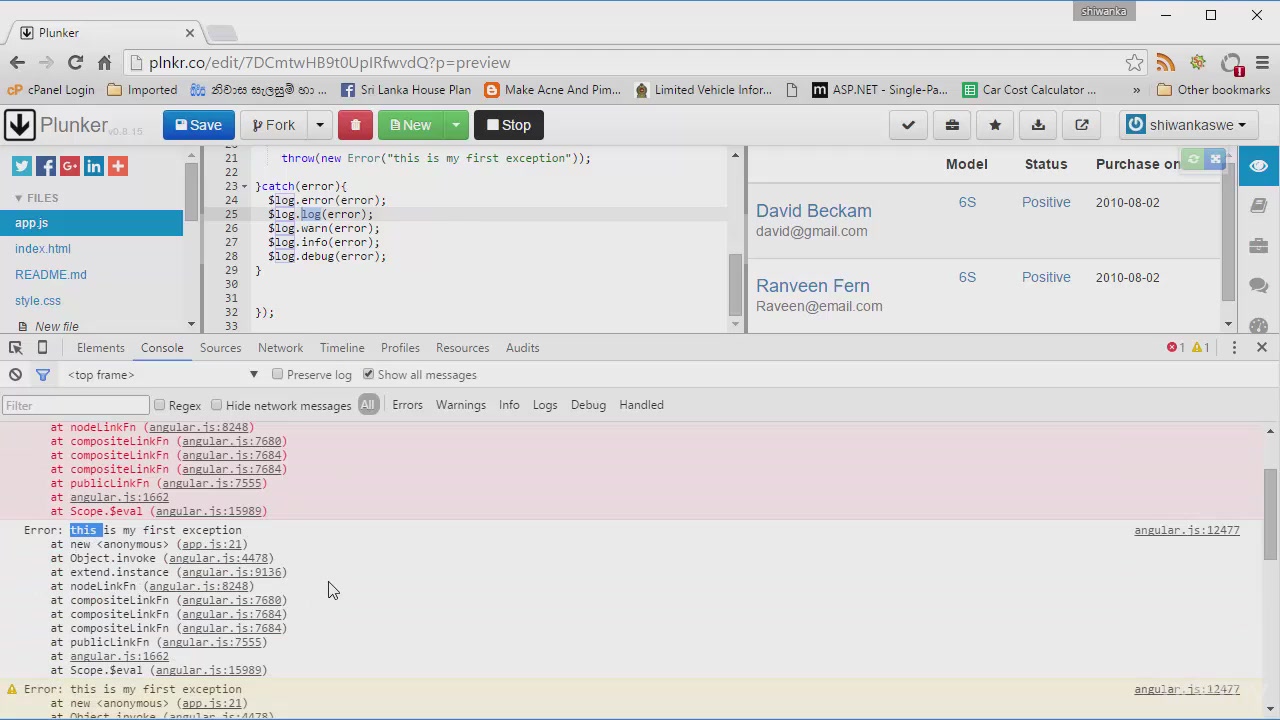
Task: Bookmark this page with the star
Action: (1134, 63)
